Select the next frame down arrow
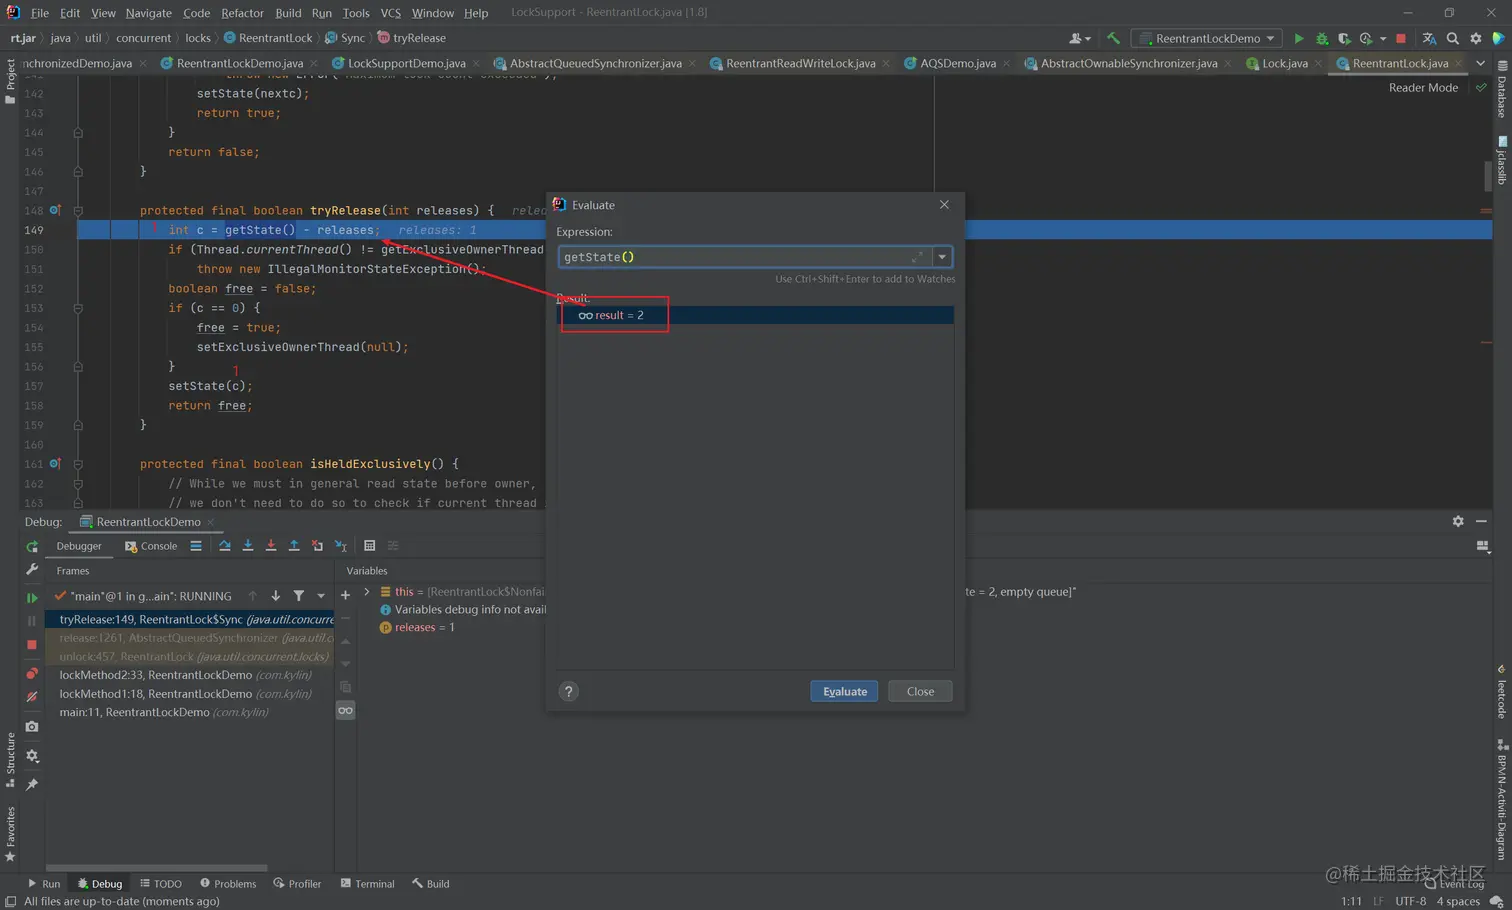The image size is (1512, 910). (275, 596)
